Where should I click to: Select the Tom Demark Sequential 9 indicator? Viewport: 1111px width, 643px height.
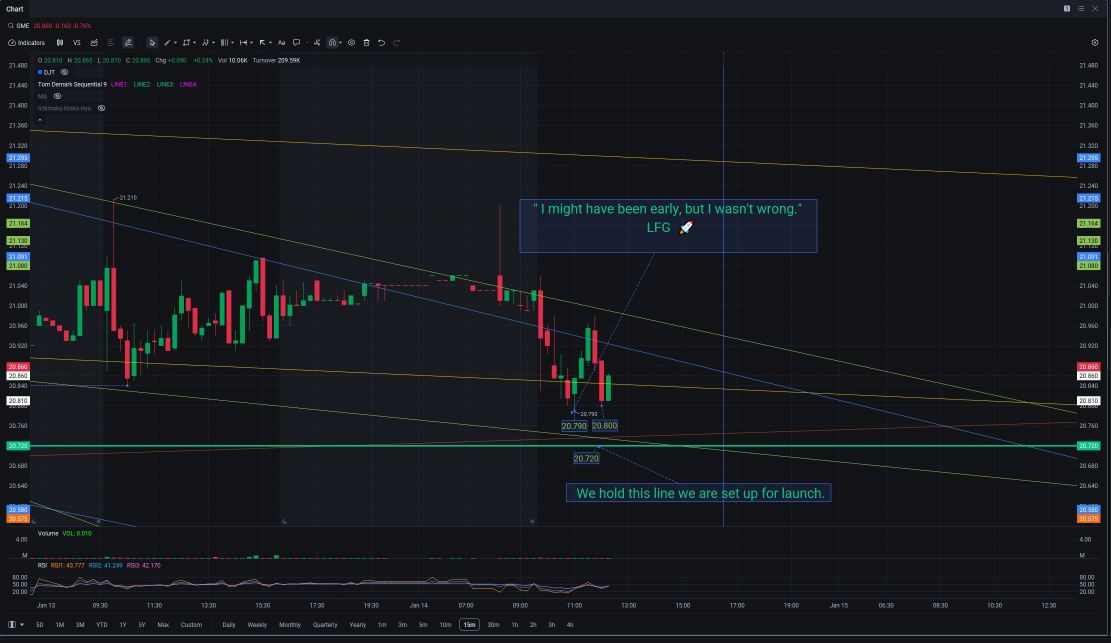tap(72, 84)
